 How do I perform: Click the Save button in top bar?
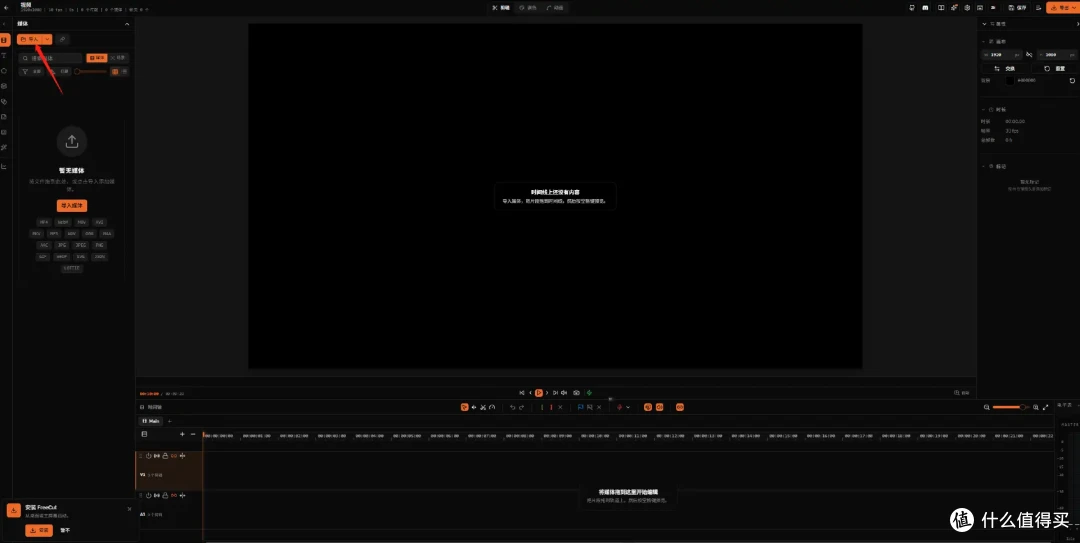tap(1017, 8)
